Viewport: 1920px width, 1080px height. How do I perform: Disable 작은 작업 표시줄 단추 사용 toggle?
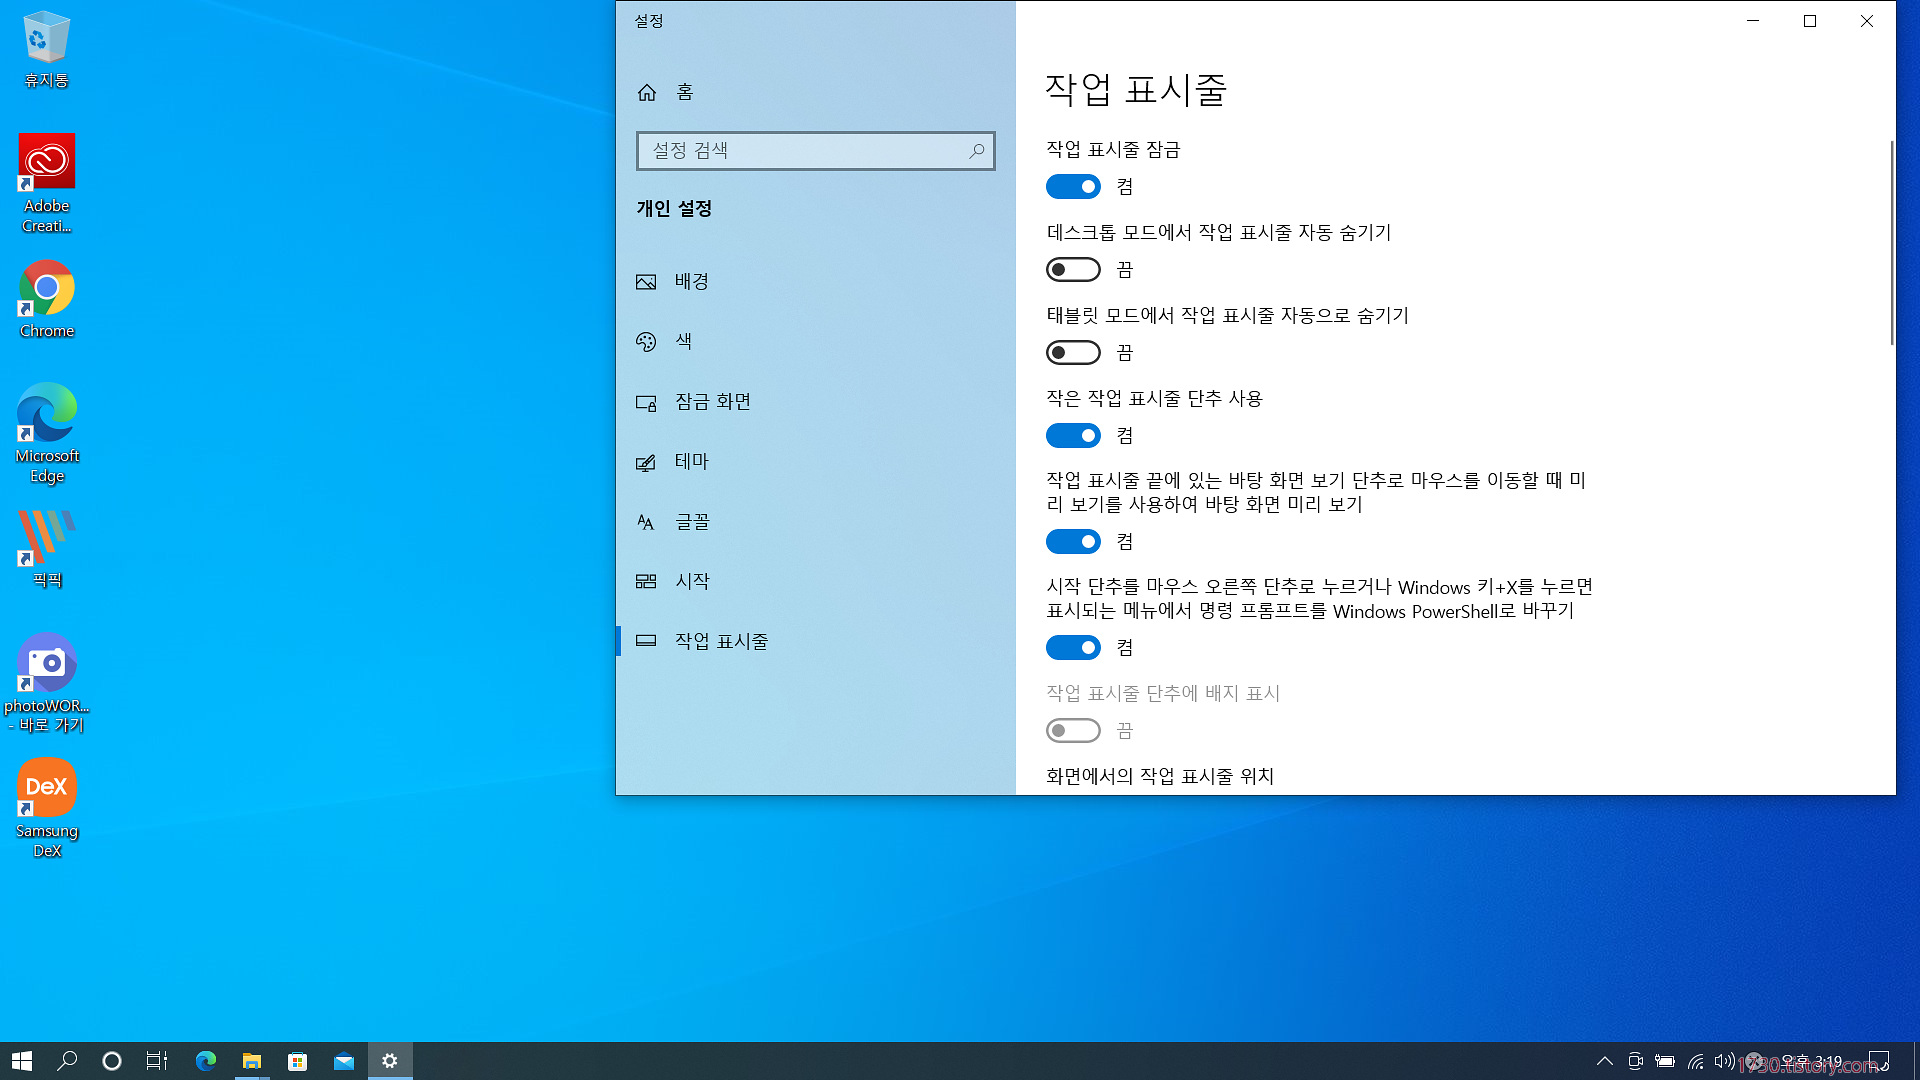point(1073,436)
